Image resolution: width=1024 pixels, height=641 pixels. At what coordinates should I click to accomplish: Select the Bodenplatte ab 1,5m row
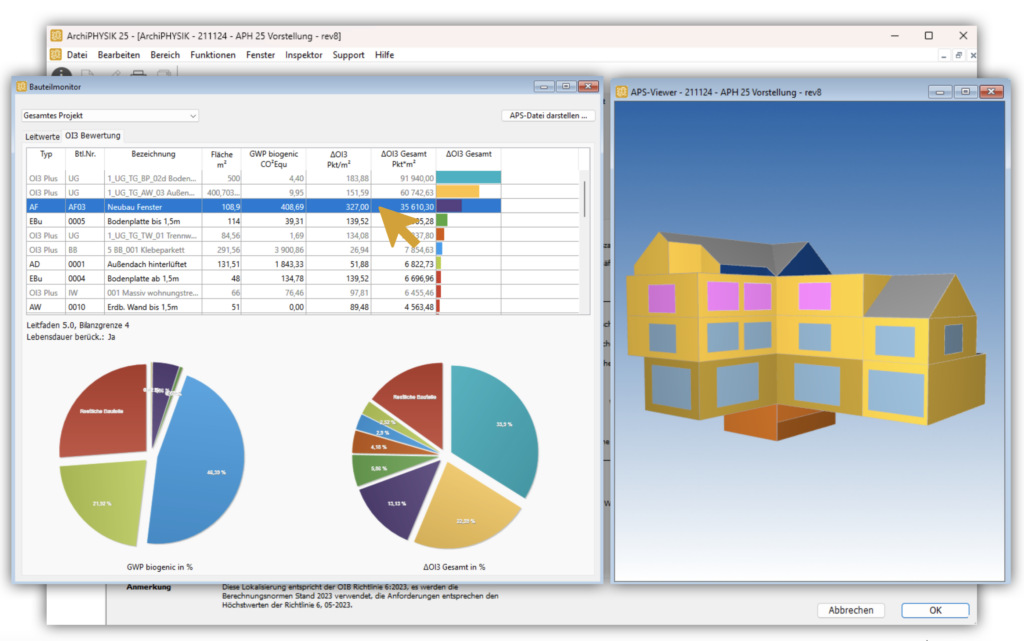(x=303, y=279)
